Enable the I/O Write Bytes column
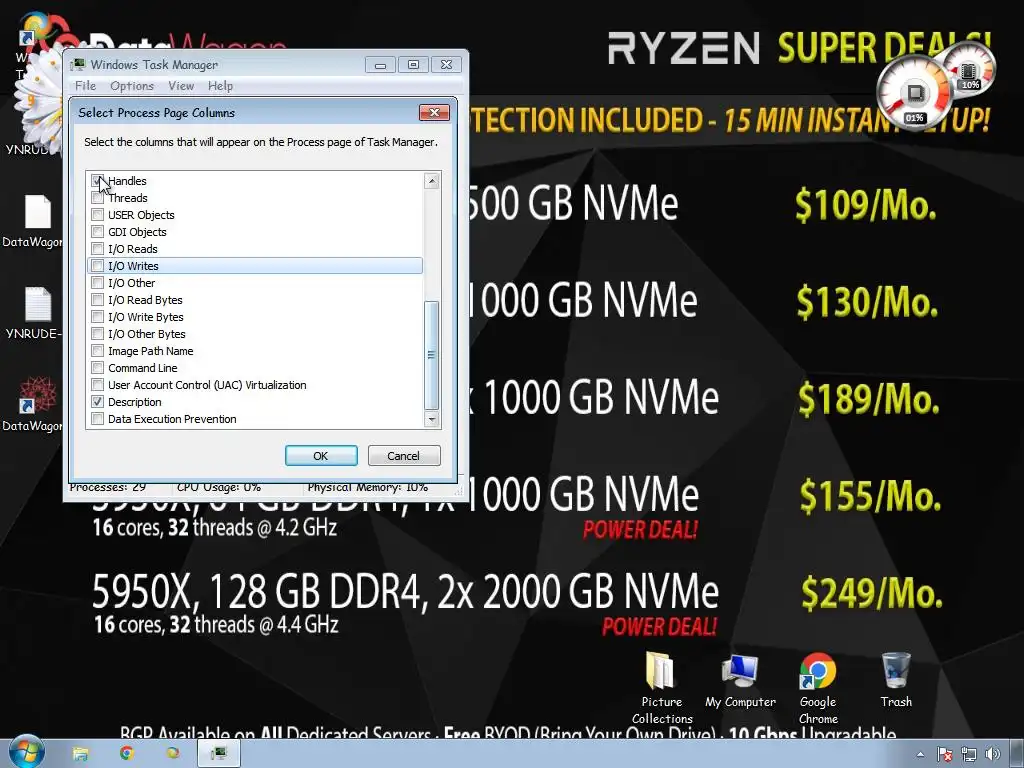This screenshot has width=1024, height=768. click(x=97, y=317)
